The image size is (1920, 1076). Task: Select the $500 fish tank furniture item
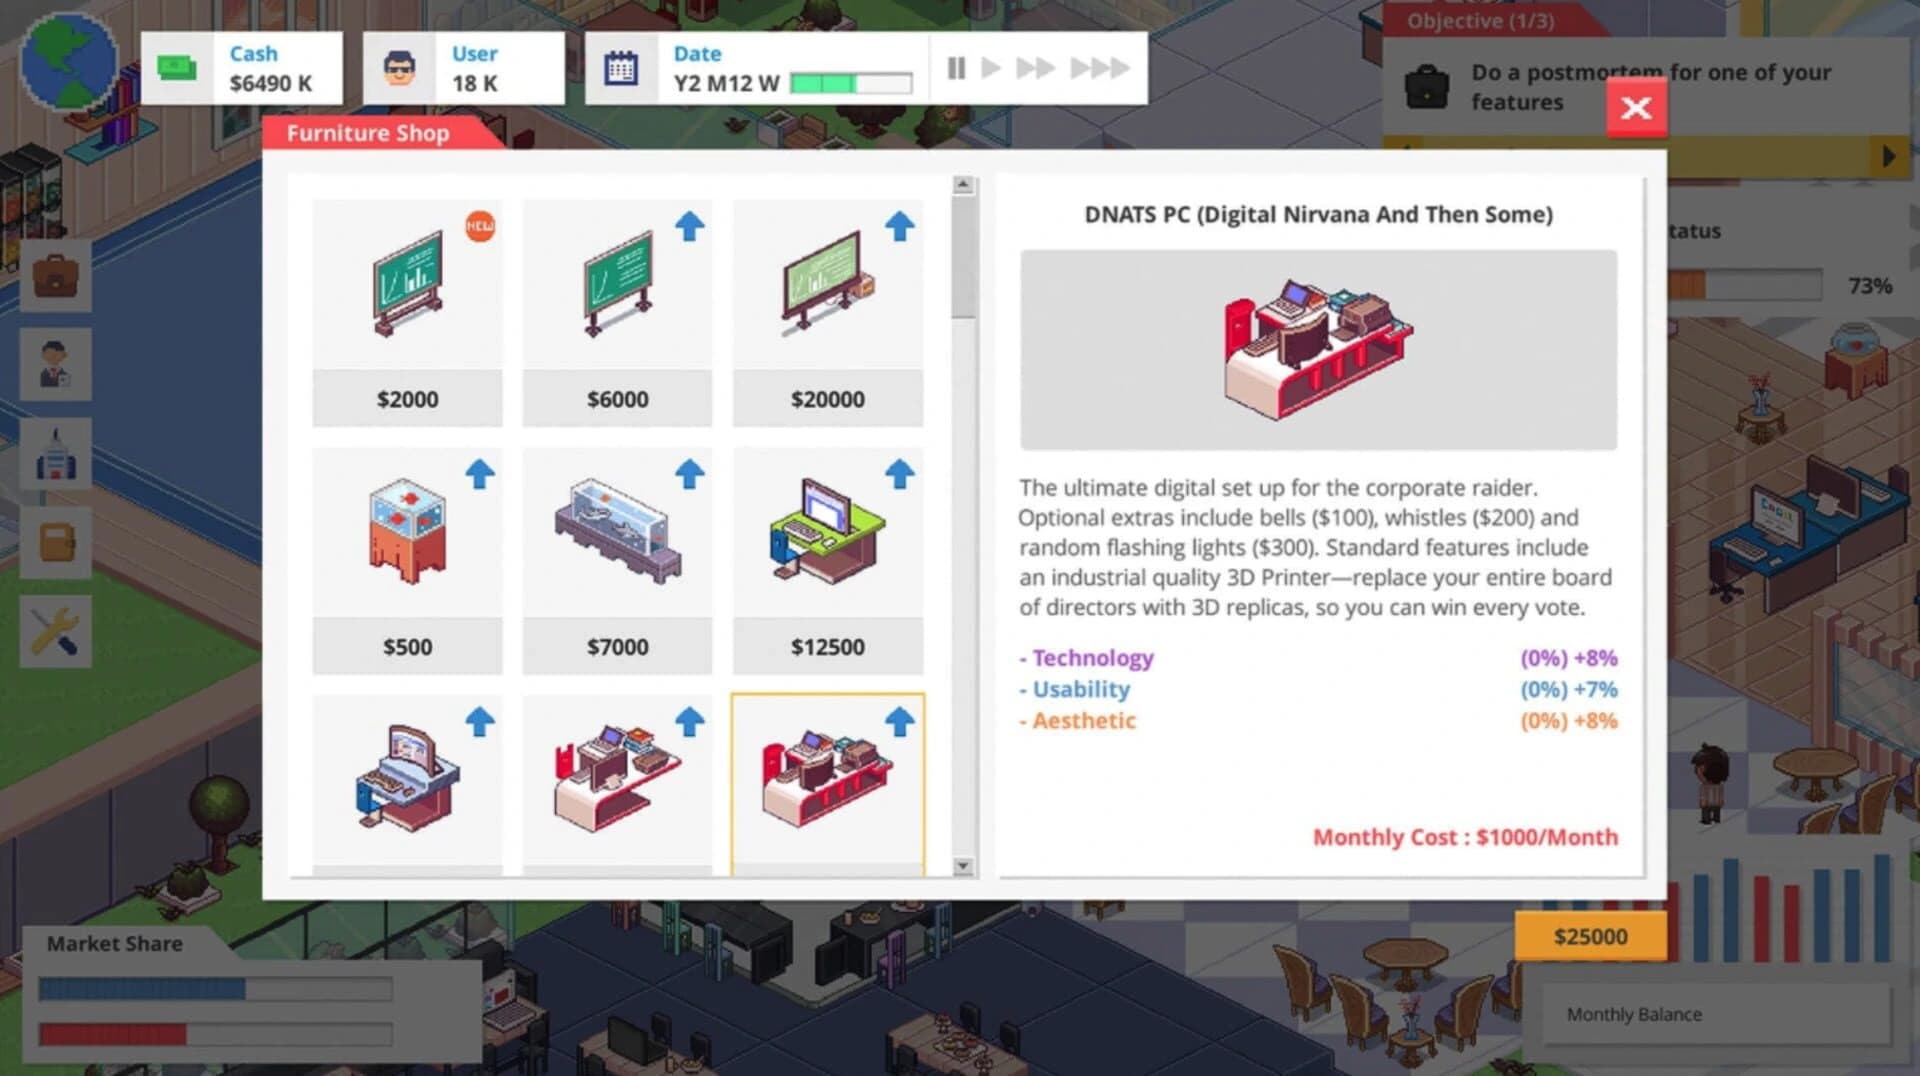tap(407, 528)
